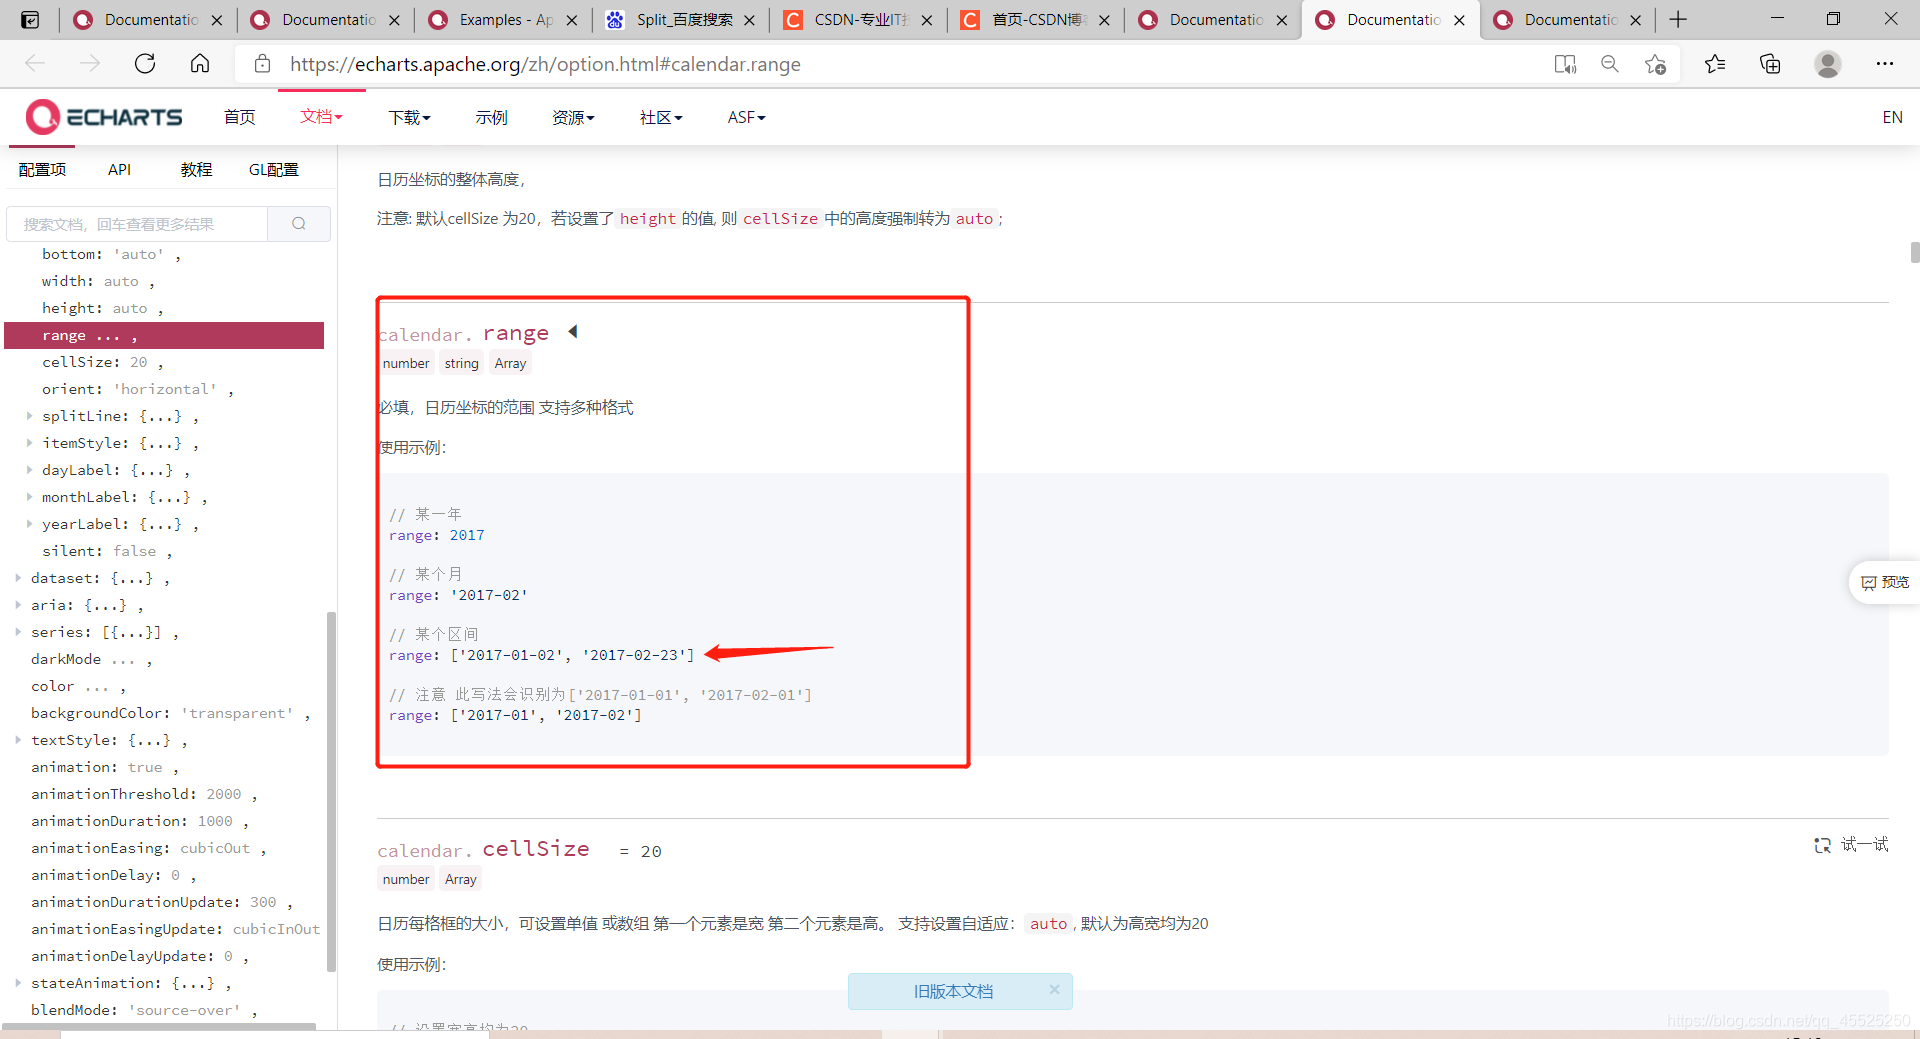This screenshot has width=1920, height=1039.
Task: Open the ASF dropdown menu
Action: (746, 118)
